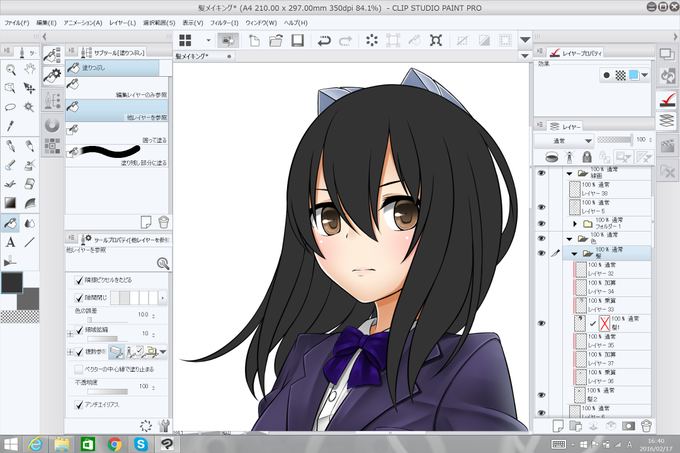
Task: Select the Blend tool
Action: coord(29,223)
